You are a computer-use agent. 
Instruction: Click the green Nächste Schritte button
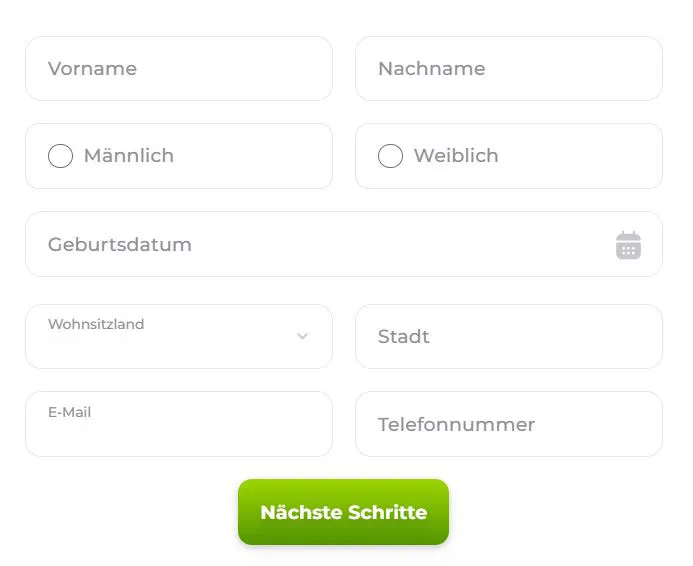(343, 512)
